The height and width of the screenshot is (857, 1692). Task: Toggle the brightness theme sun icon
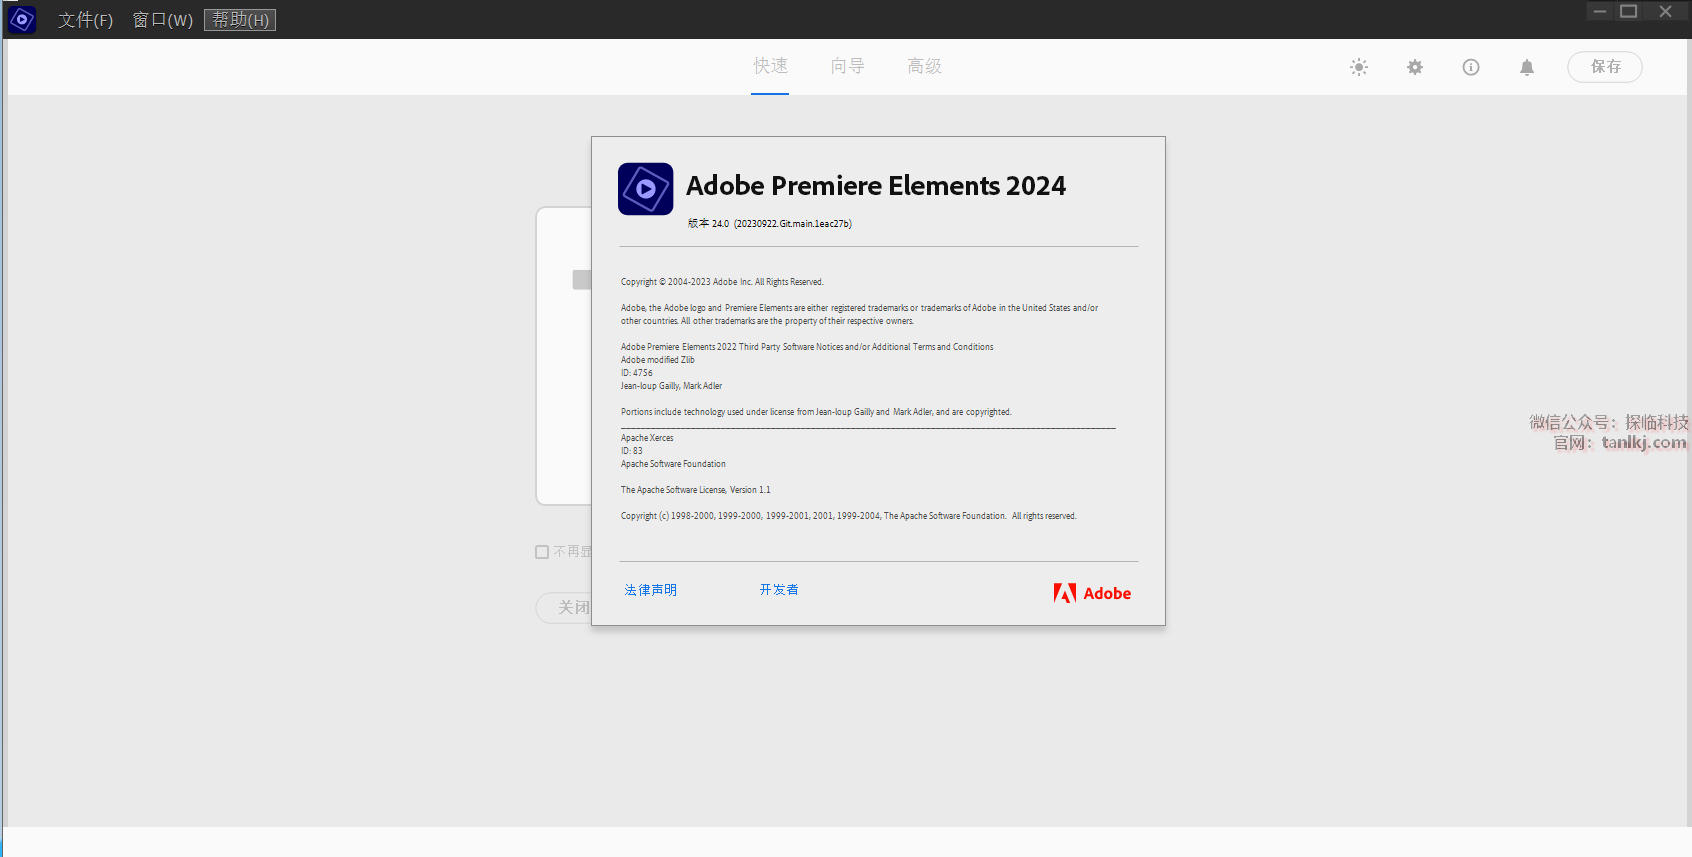1359,67
